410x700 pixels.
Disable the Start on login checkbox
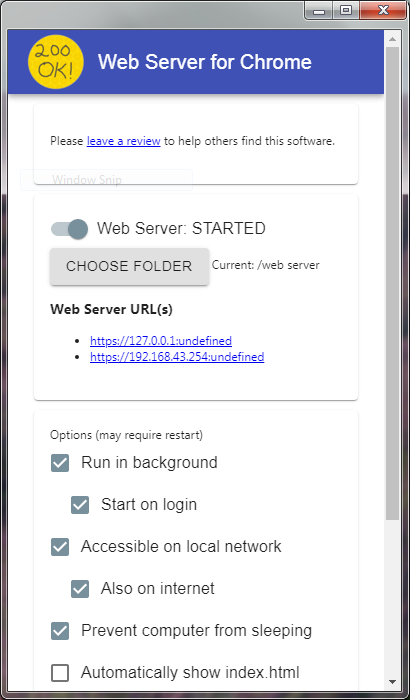[80, 505]
